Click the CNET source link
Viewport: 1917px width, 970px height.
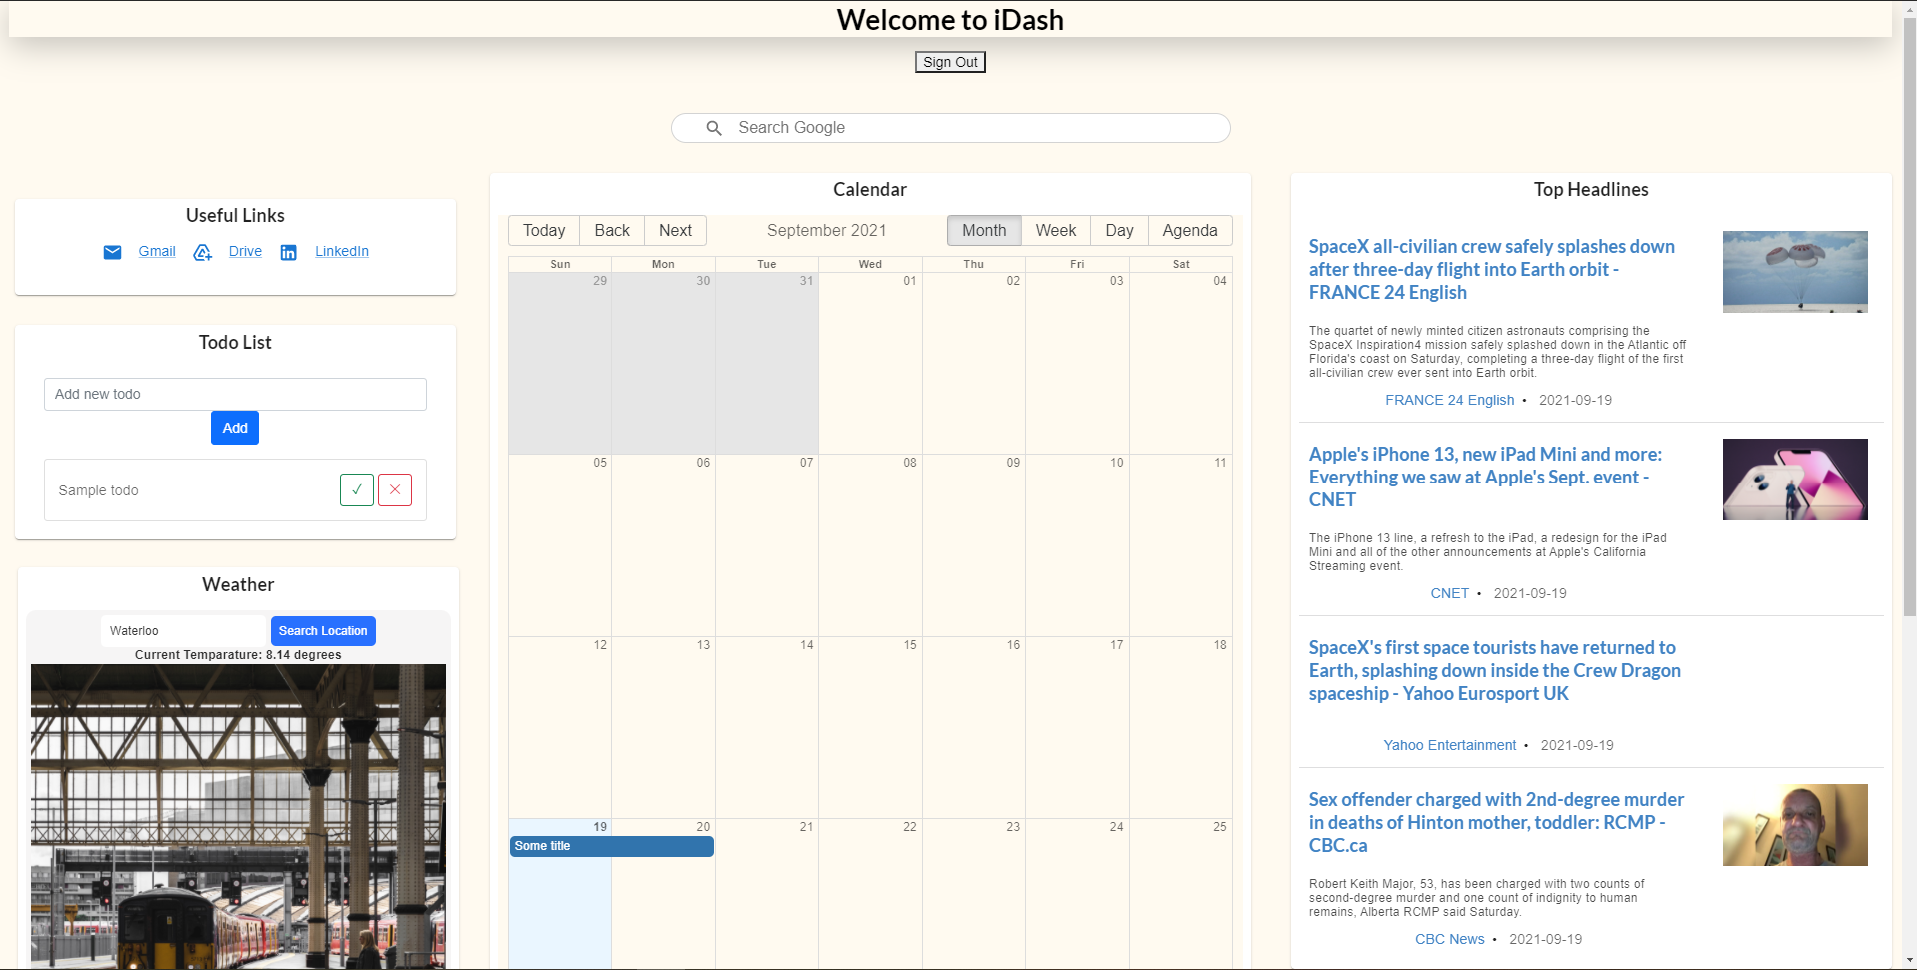[x=1450, y=593]
